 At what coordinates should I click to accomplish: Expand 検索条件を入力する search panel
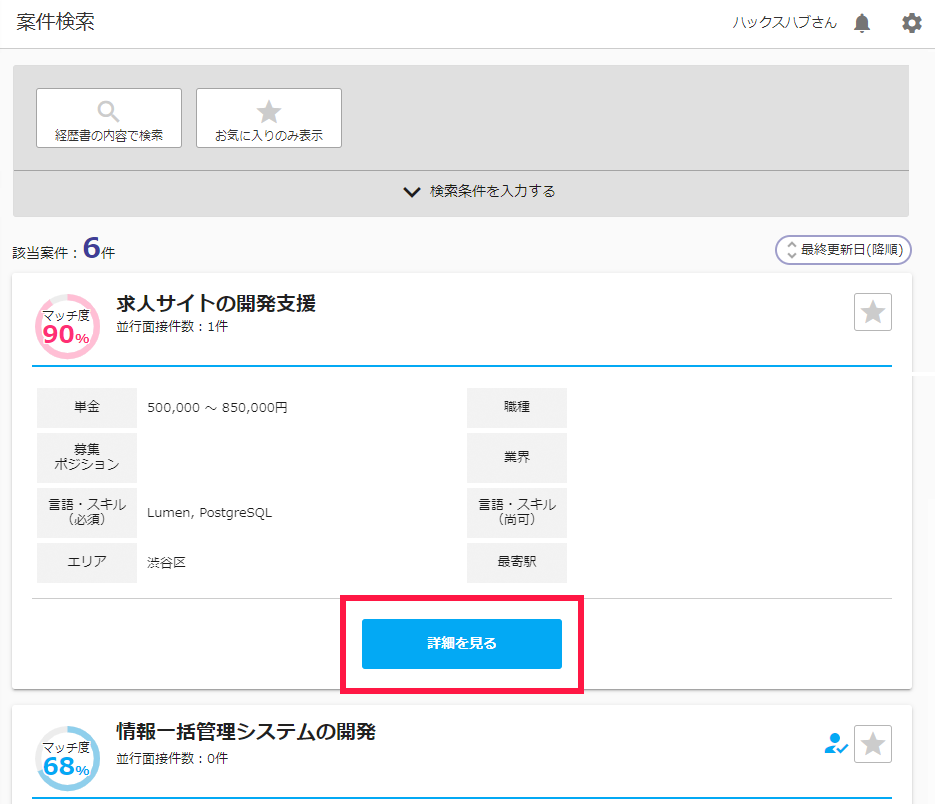[x=461, y=193]
